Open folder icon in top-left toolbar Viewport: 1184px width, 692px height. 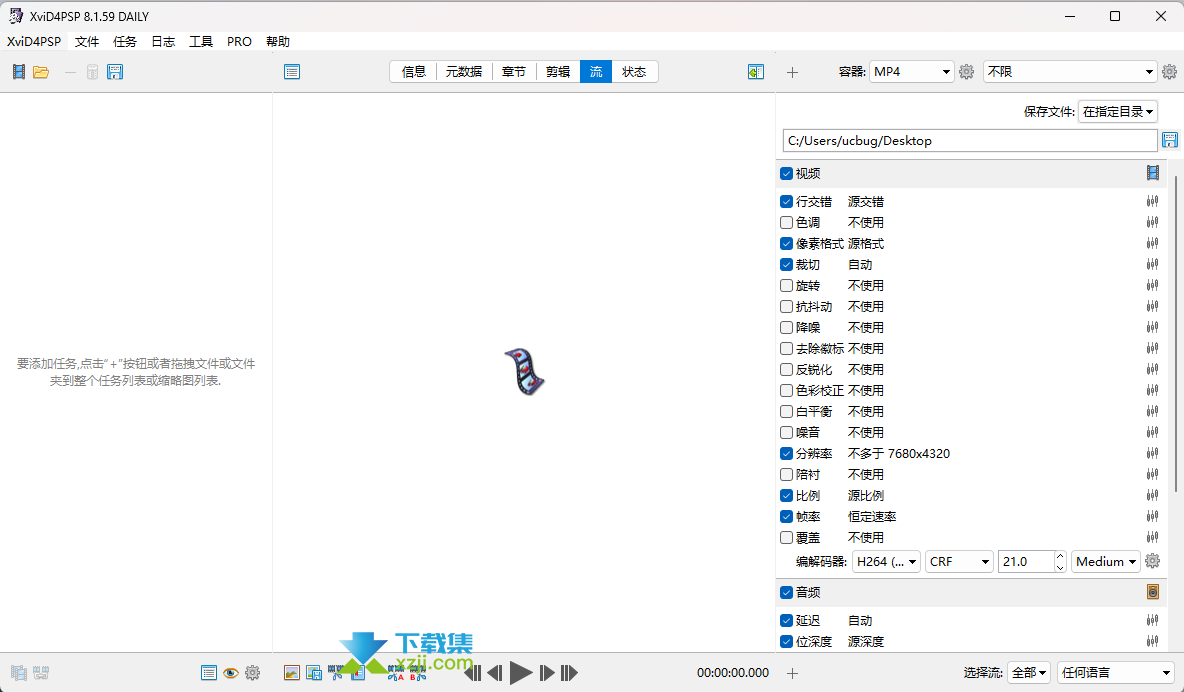click(41, 72)
